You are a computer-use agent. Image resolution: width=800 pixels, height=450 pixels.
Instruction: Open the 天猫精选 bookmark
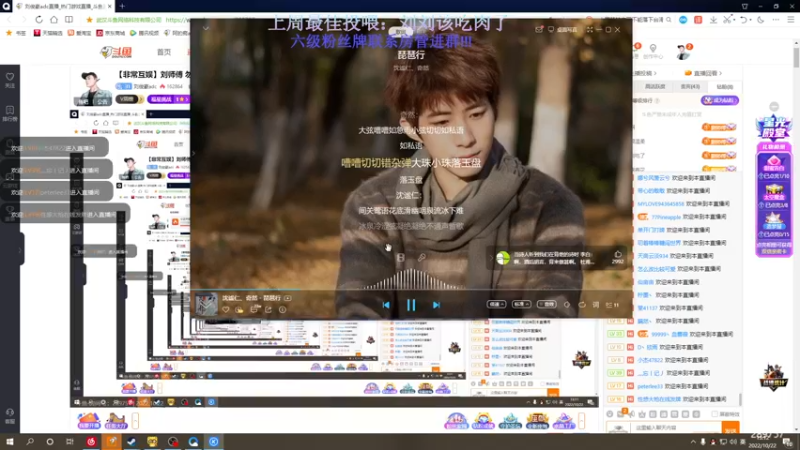(x=47, y=33)
